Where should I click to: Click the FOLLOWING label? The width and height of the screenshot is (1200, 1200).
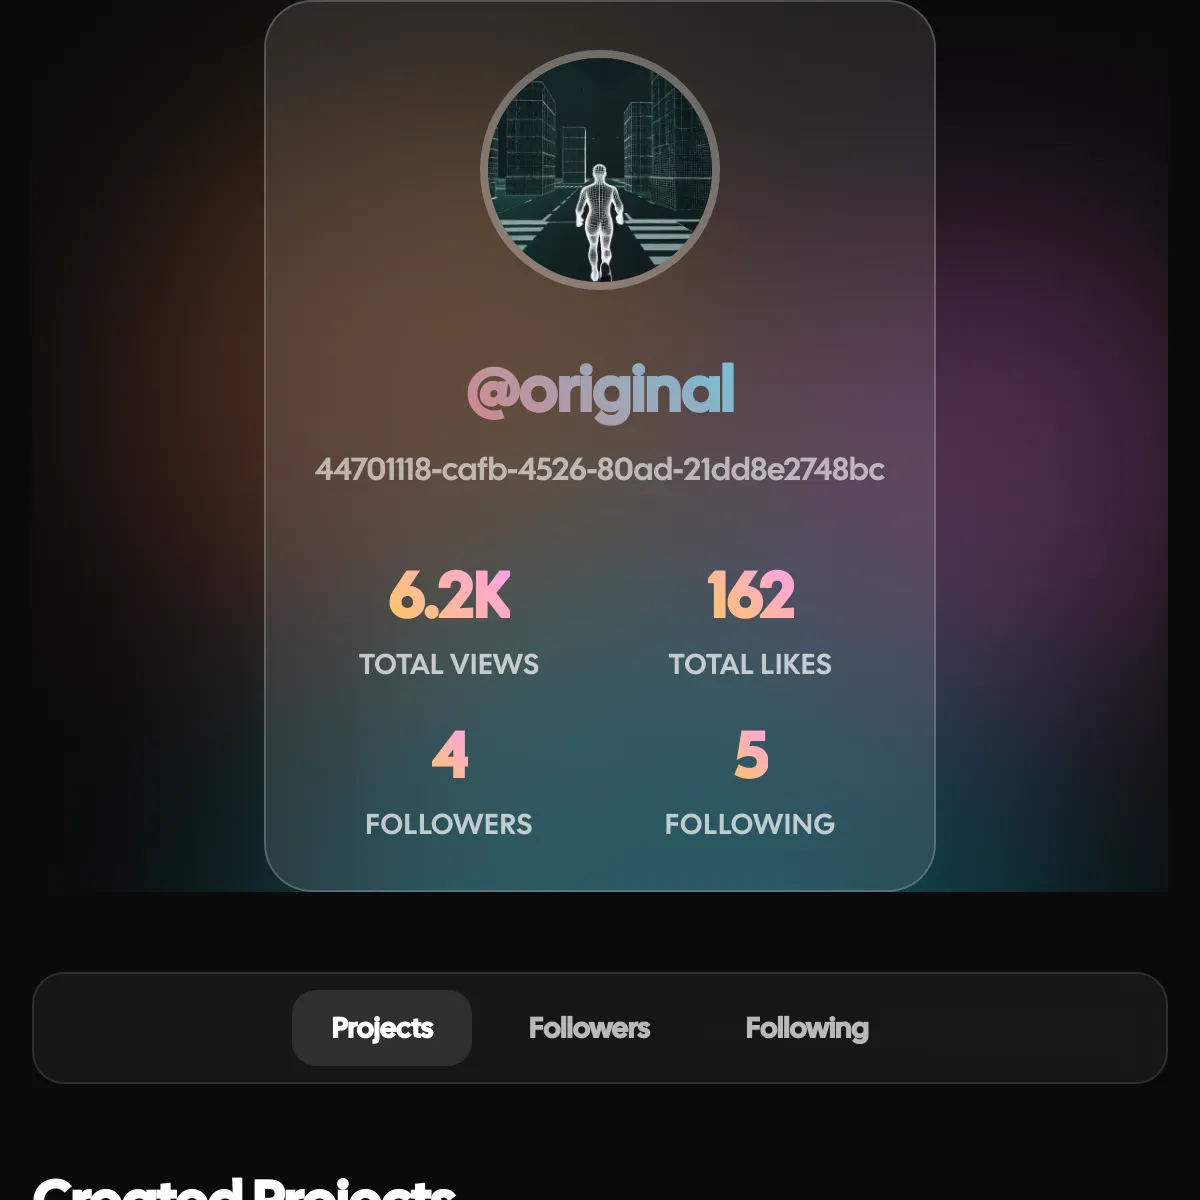(751, 824)
